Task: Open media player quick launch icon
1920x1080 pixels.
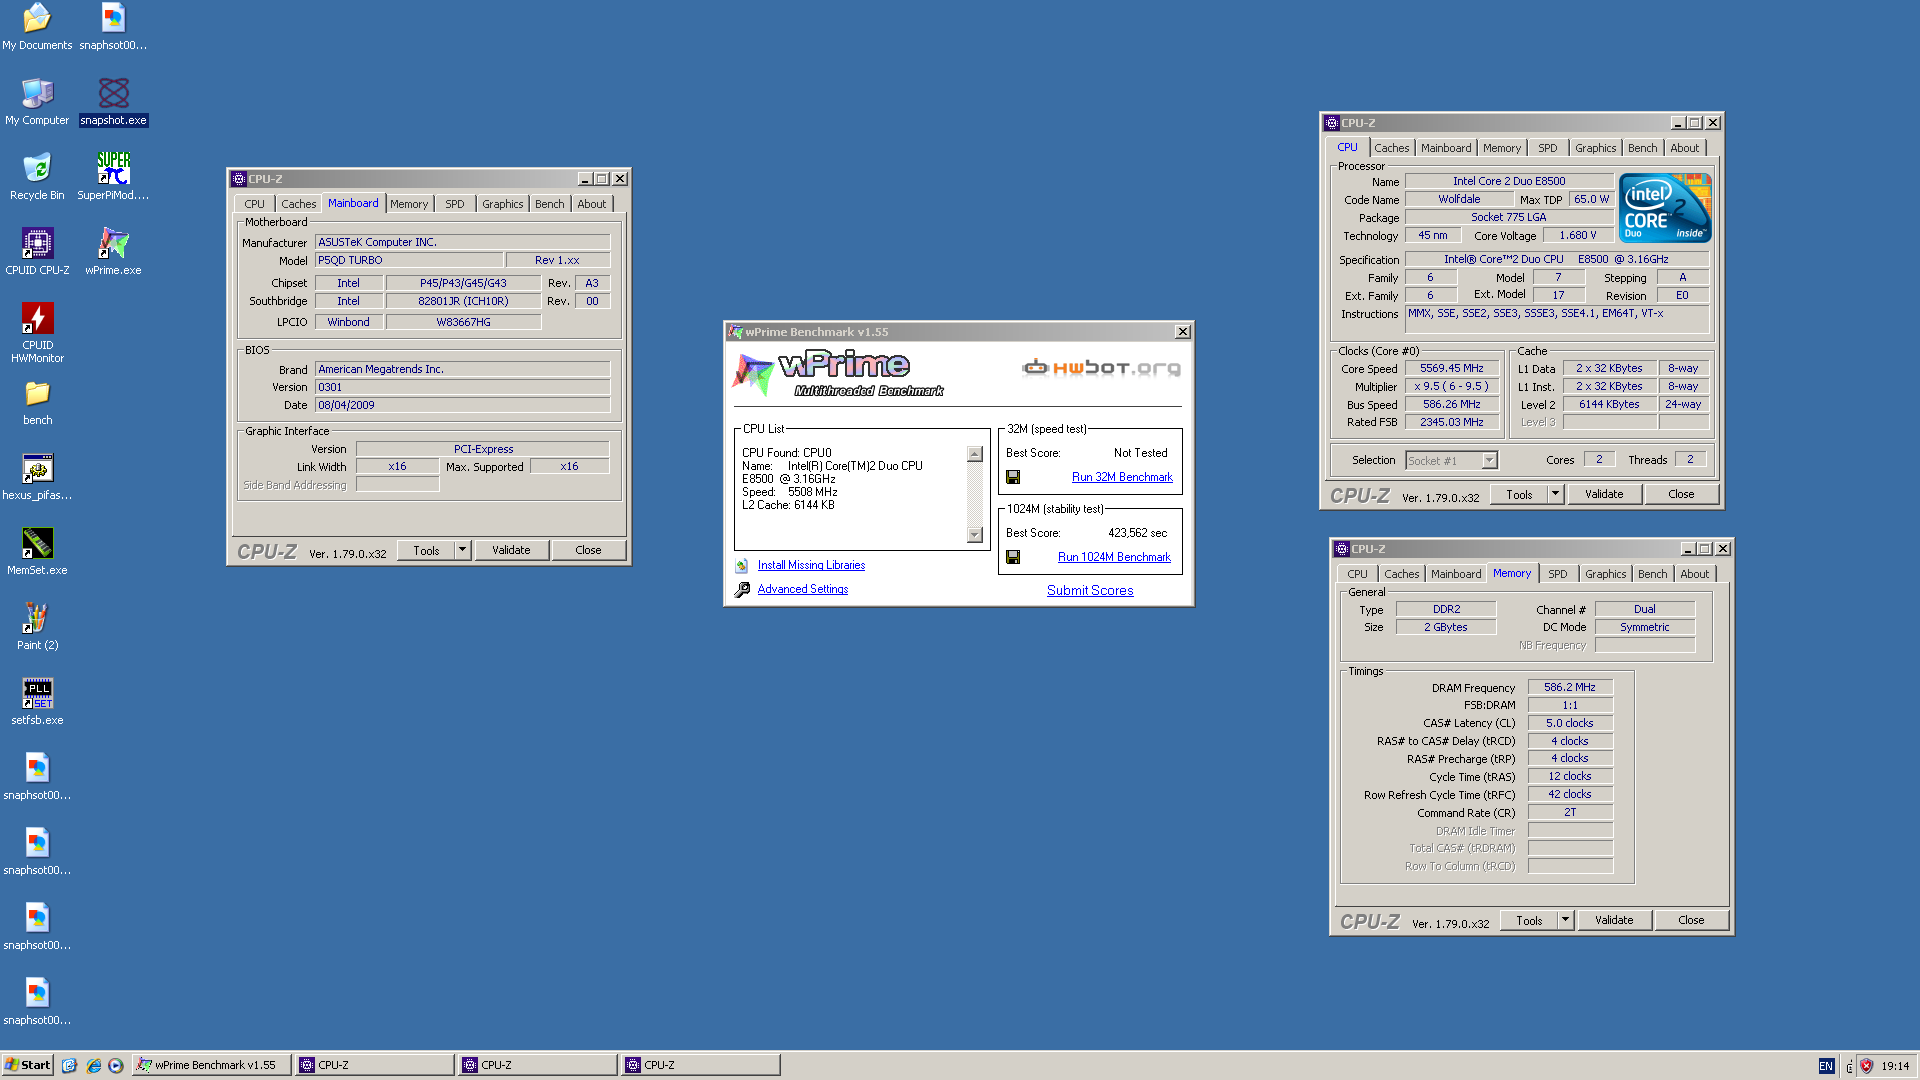Action: tap(116, 1066)
